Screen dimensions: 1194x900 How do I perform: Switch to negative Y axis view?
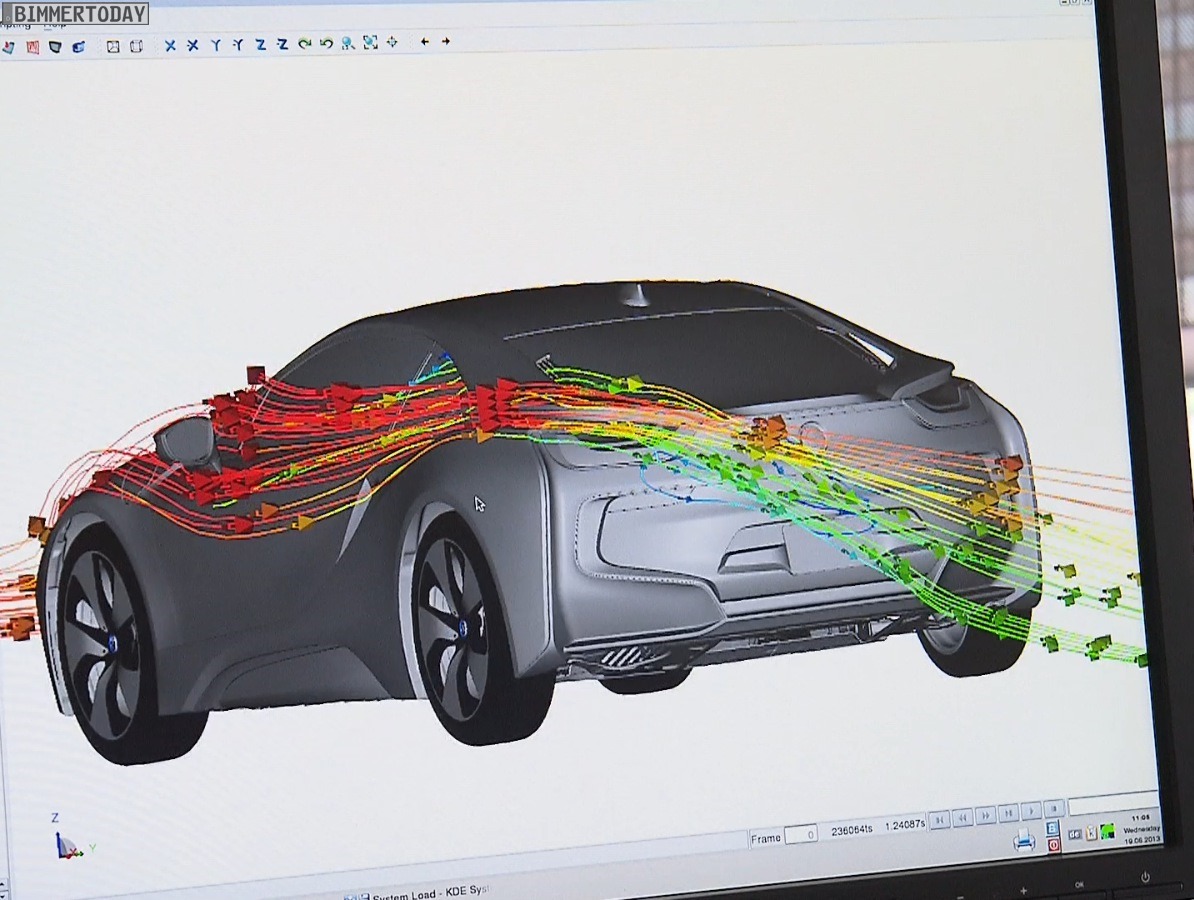tap(238, 45)
